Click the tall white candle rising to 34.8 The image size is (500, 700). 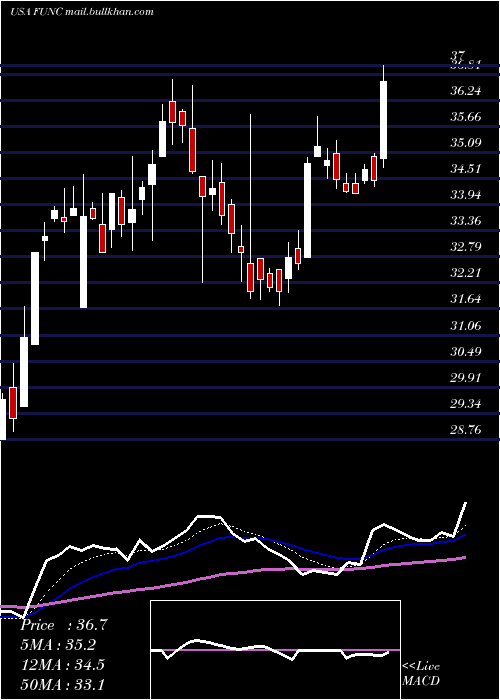tap(308, 210)
